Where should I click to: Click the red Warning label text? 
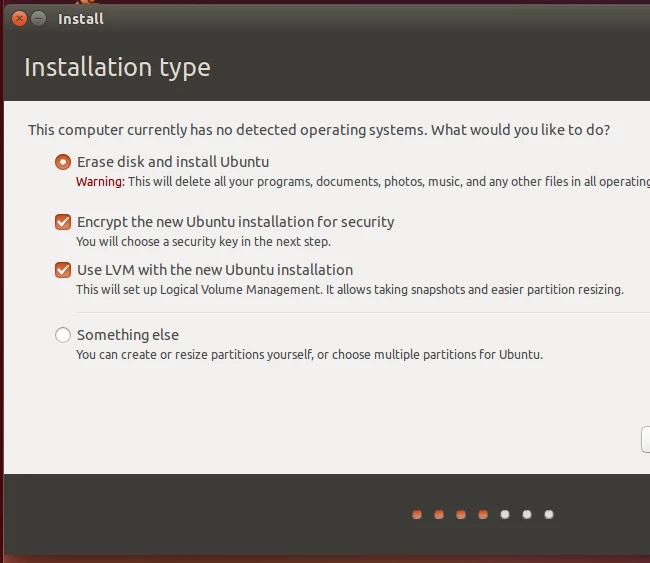100,182
